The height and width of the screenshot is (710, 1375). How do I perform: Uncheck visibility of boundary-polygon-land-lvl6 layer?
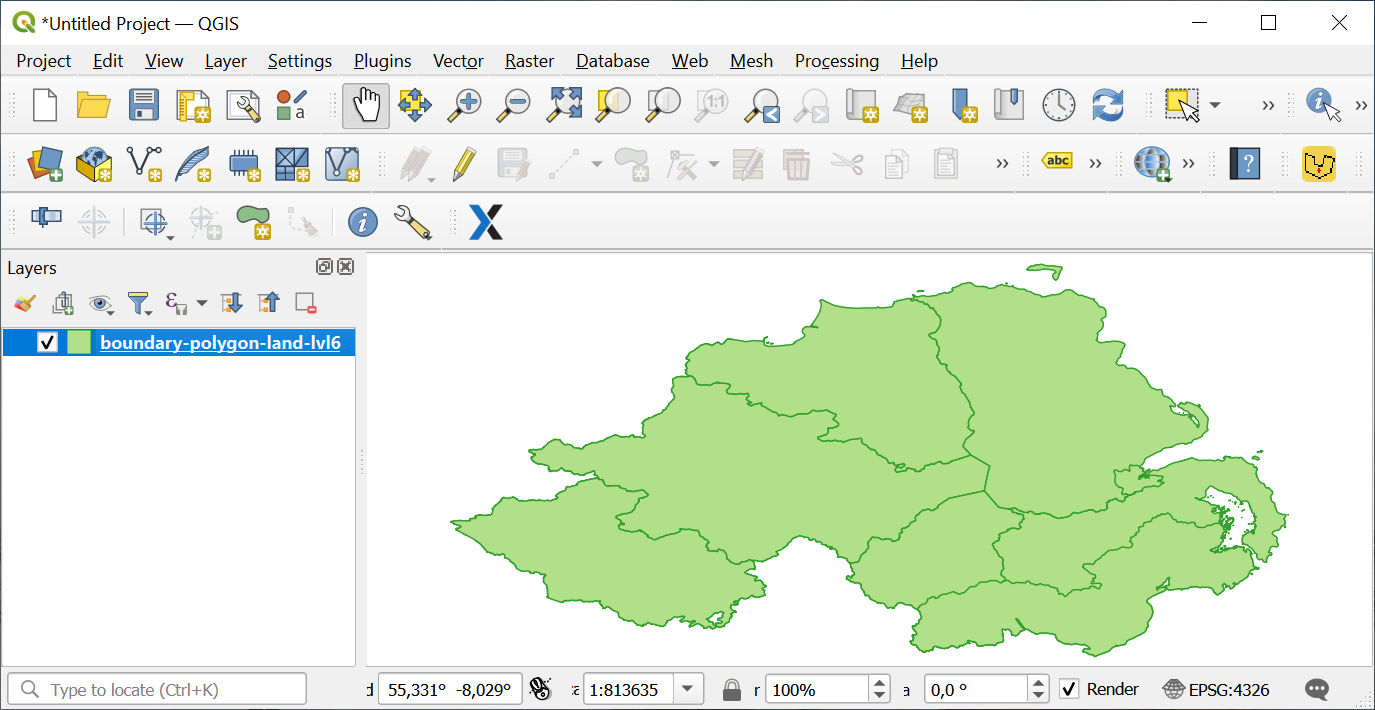coord(47,342)
